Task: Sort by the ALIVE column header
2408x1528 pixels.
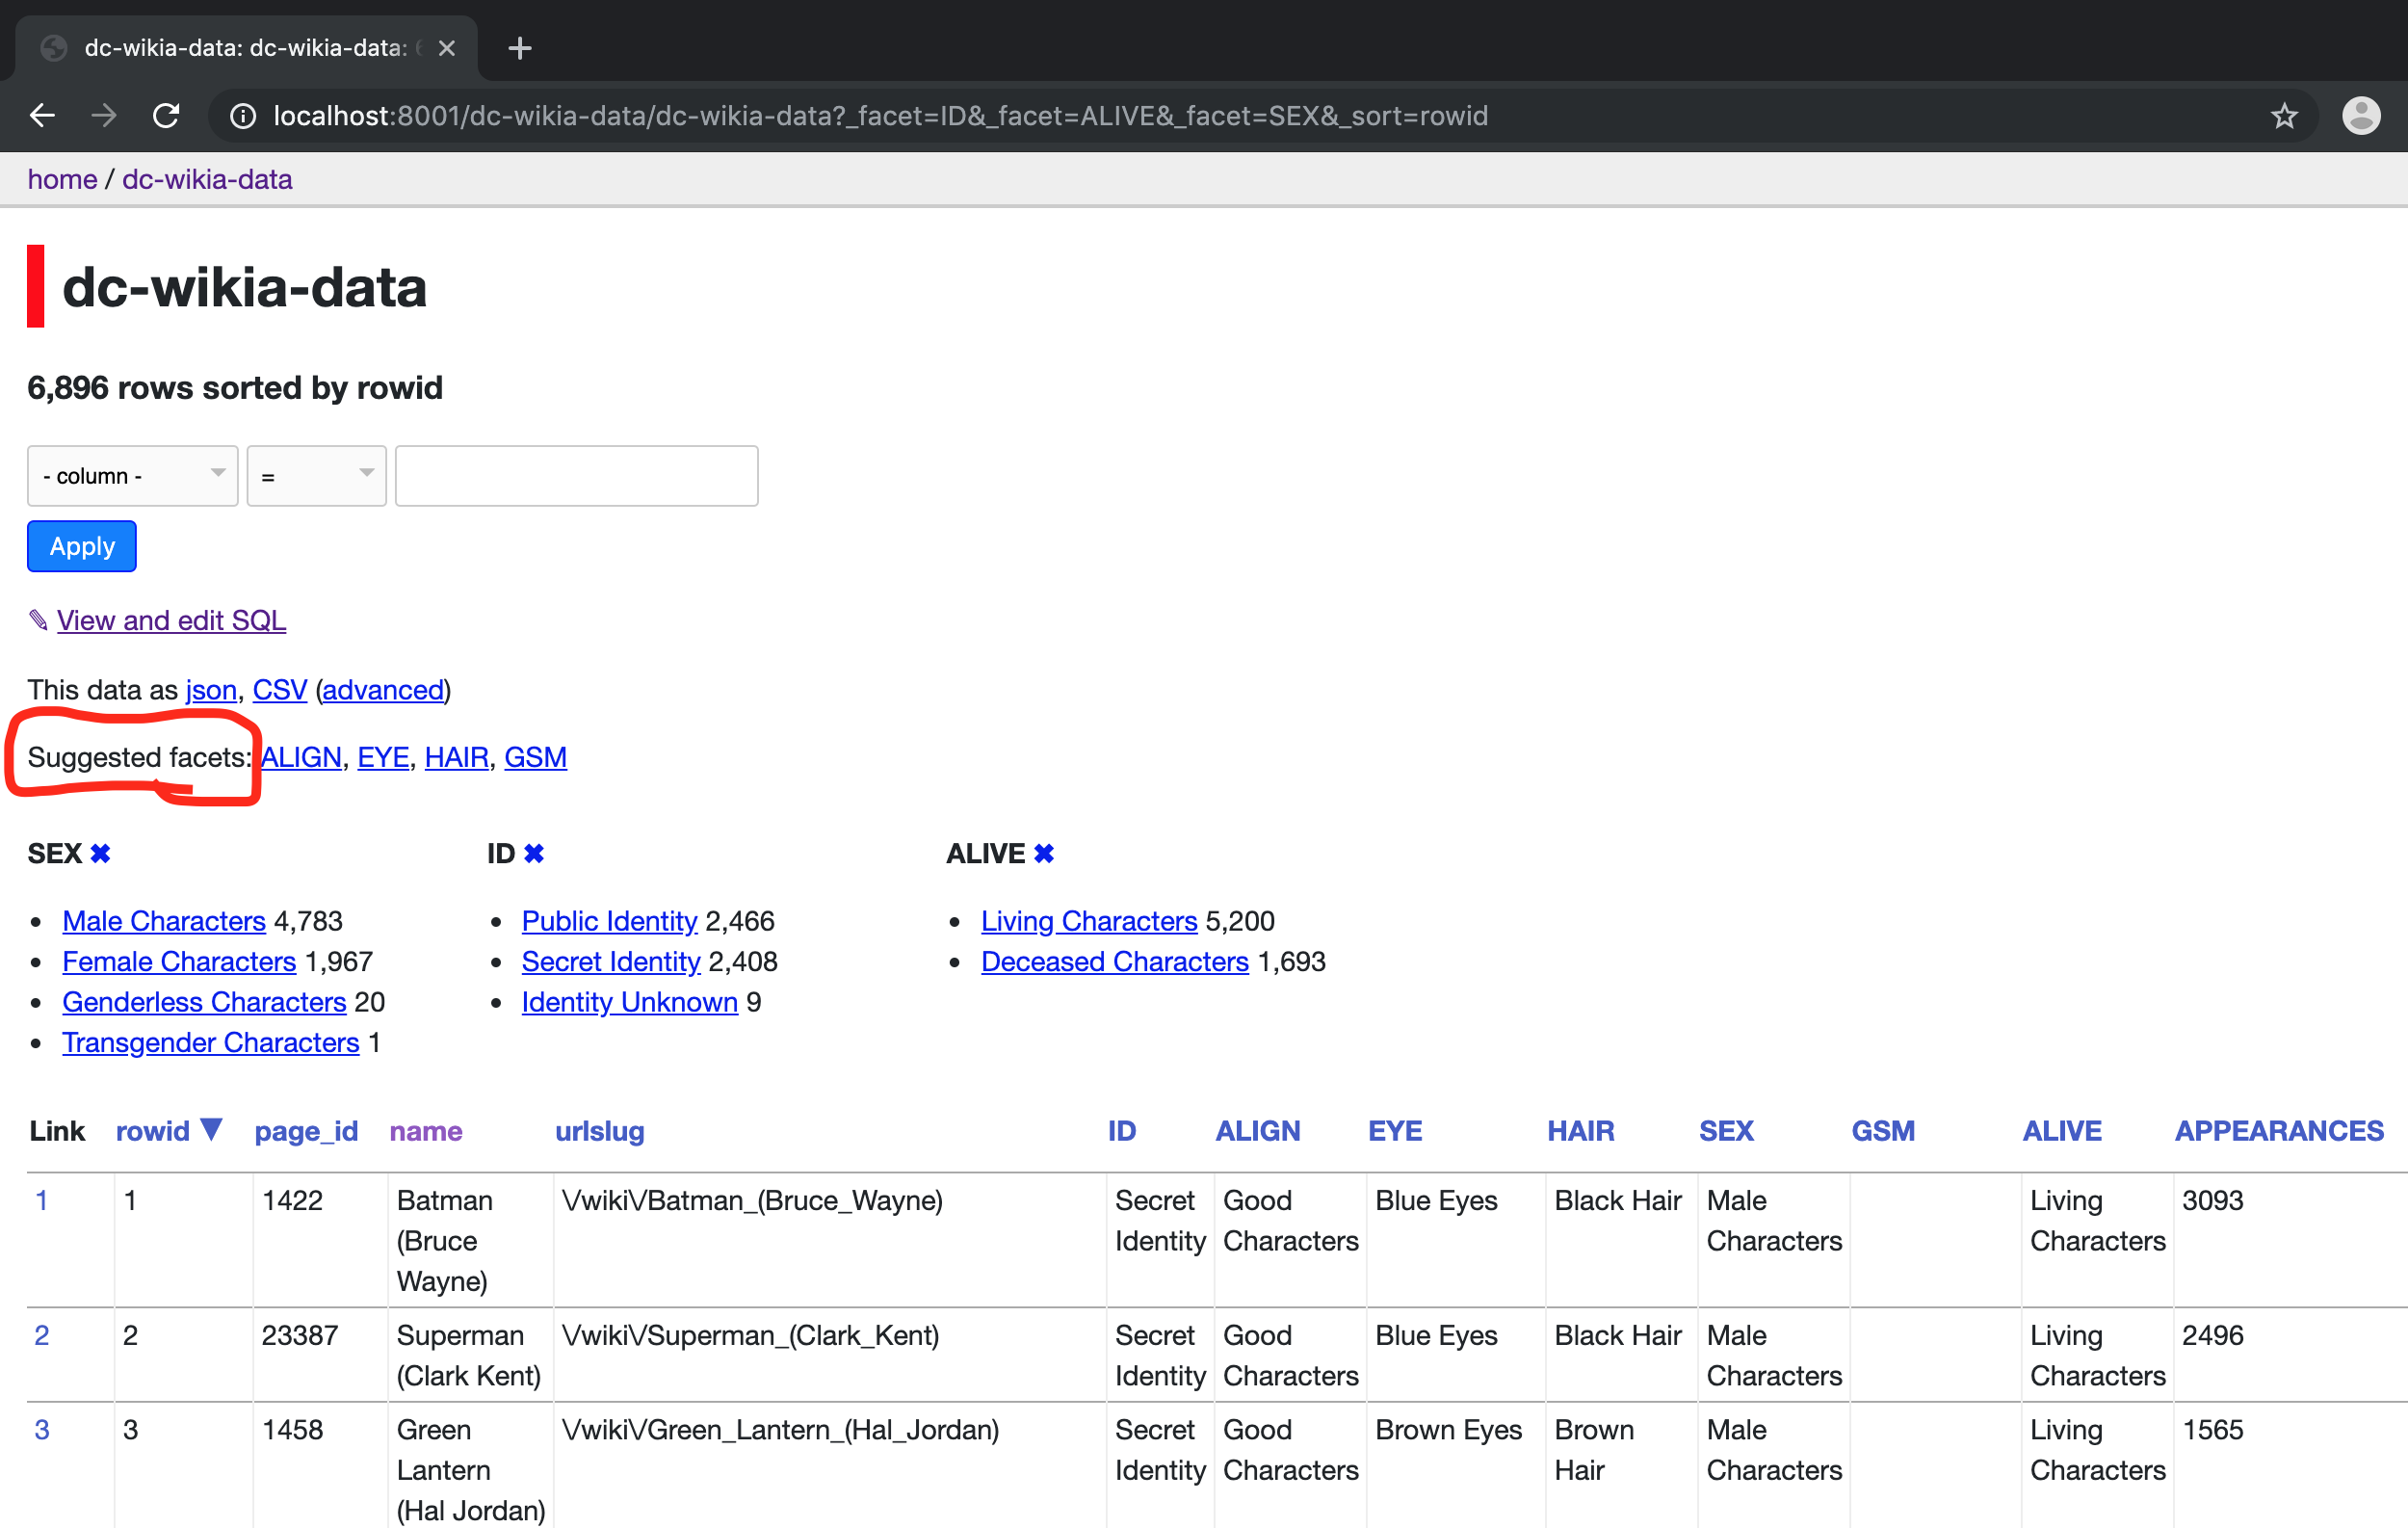Action: point(2061,1131)
